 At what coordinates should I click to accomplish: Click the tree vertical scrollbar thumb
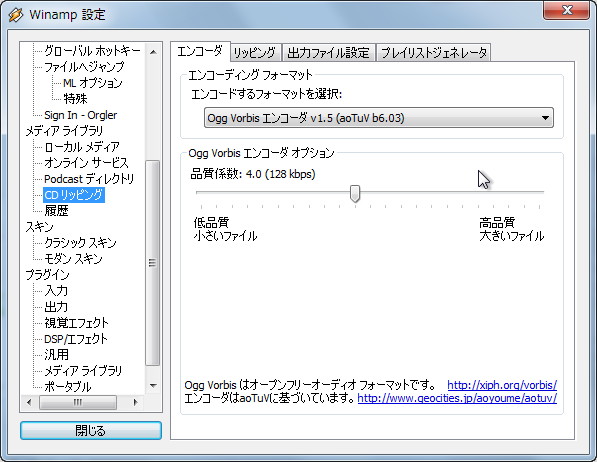(153, 263)
